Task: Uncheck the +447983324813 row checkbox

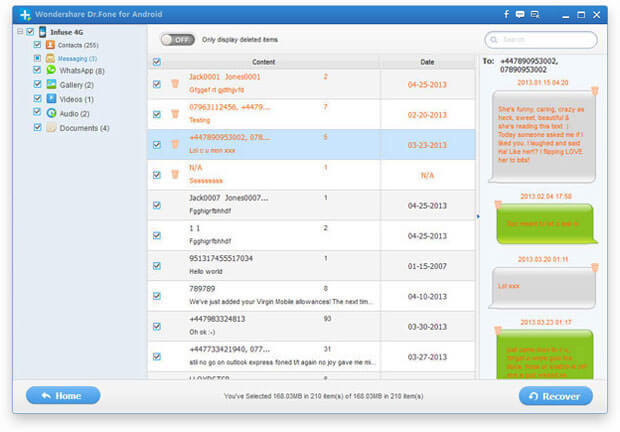Action: pyautogui.click(x=157, y=326)
